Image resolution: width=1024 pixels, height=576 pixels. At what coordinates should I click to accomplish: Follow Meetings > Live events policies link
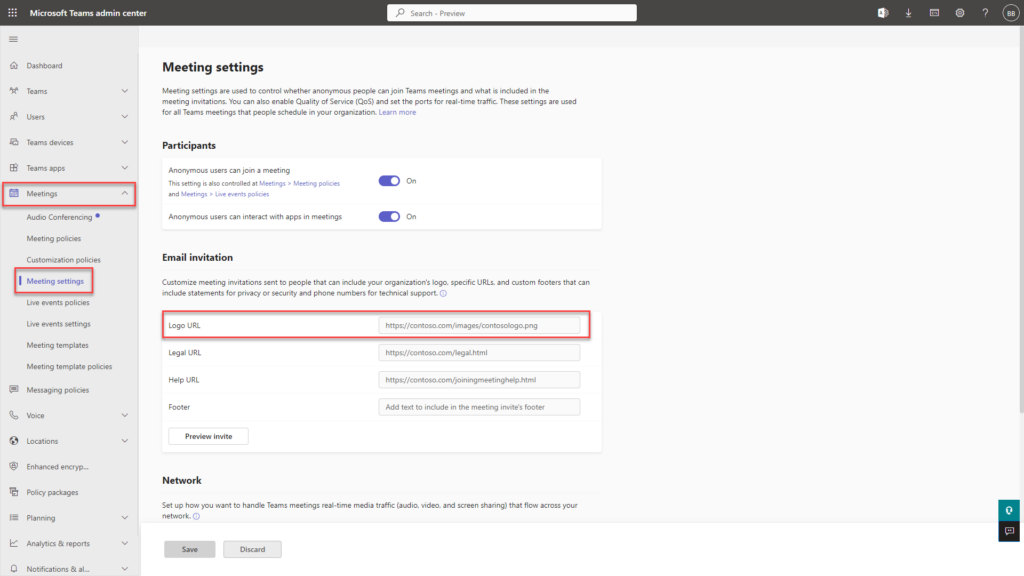coord(225,194)
